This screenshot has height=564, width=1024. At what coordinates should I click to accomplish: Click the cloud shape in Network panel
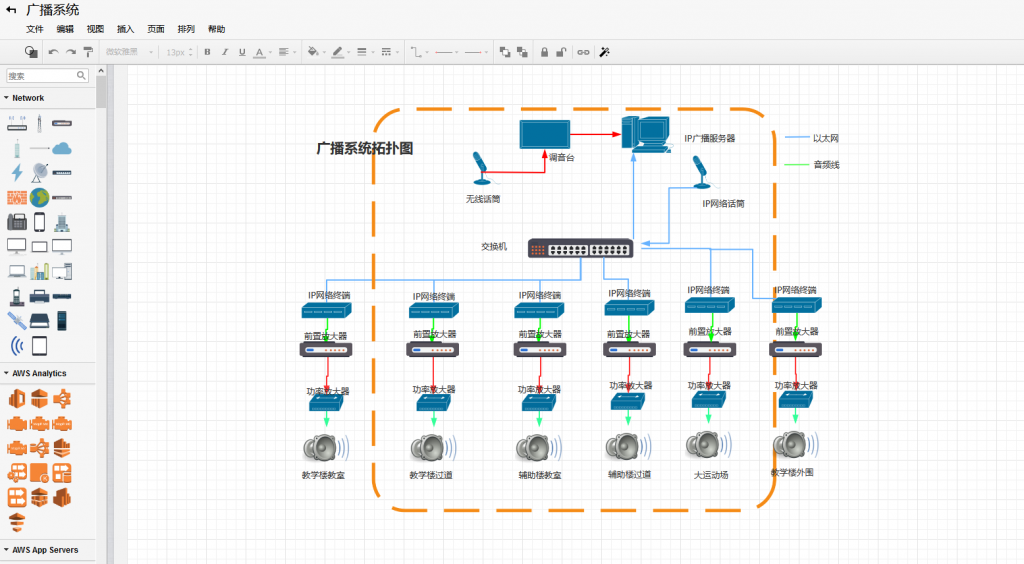(62, 149)
